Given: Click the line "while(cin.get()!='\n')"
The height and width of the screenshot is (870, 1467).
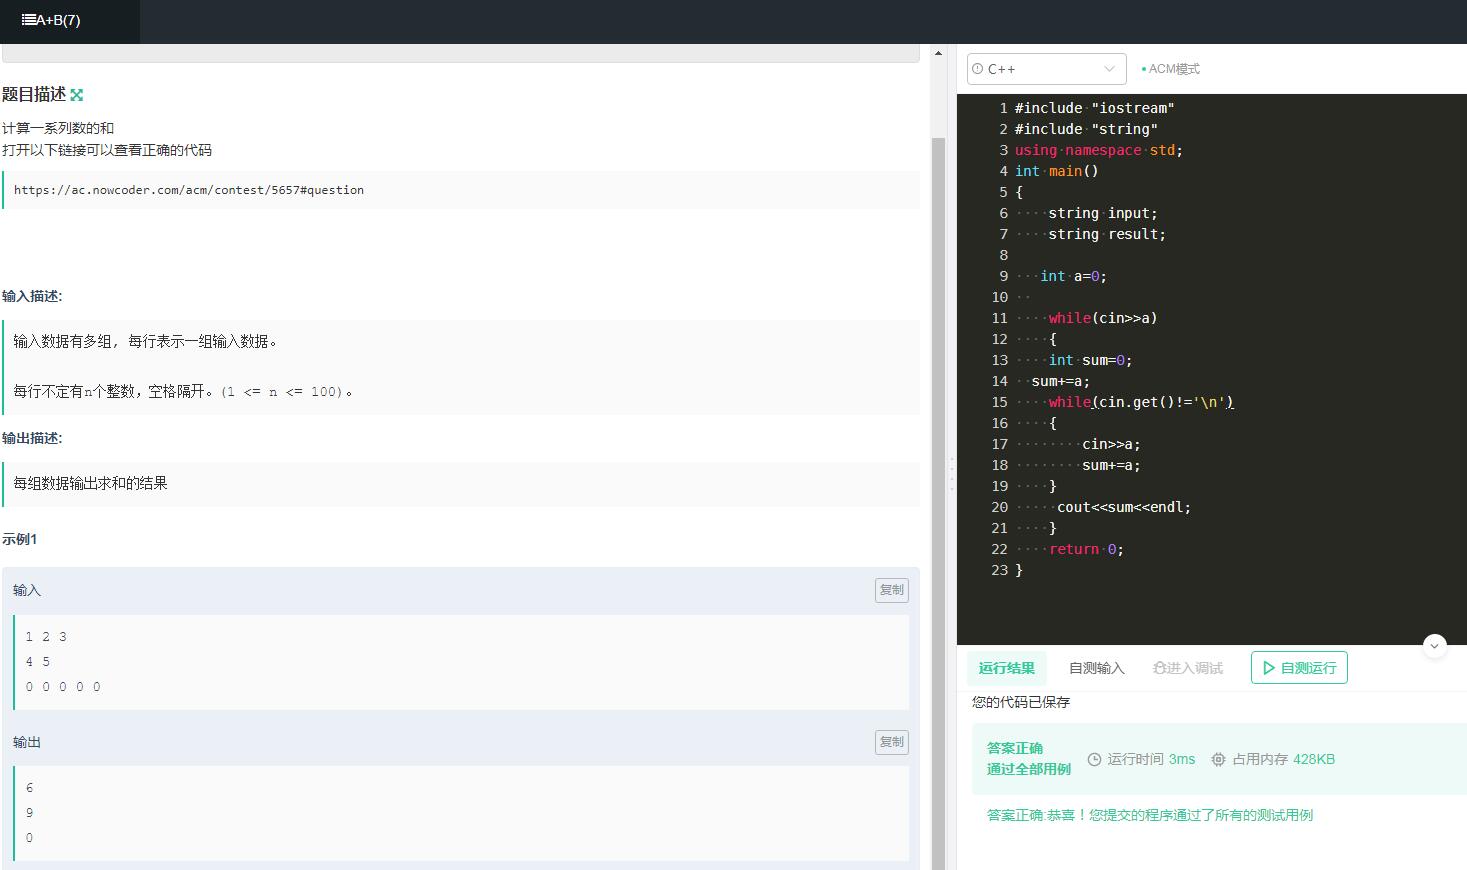Looking at the screenshot, I should tap(1141, 402).
